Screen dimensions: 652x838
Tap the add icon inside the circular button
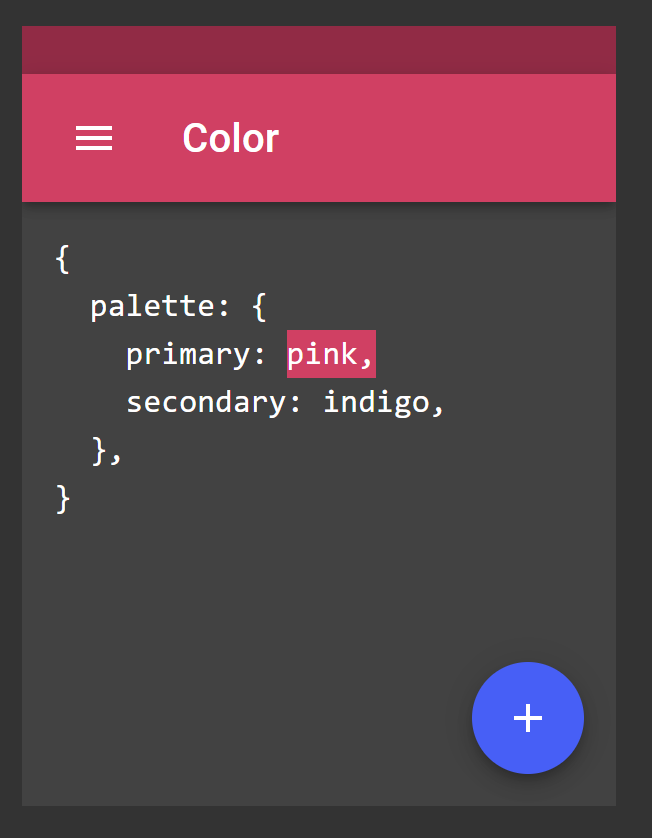[x=527, y=717]
